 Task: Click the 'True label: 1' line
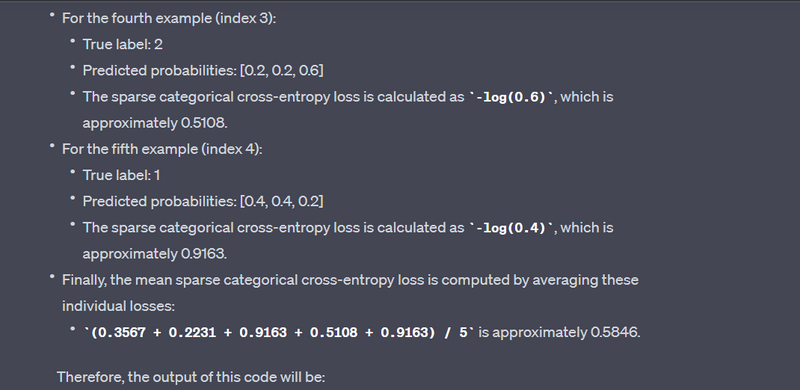pyautogui.click(x=121, y=175)
